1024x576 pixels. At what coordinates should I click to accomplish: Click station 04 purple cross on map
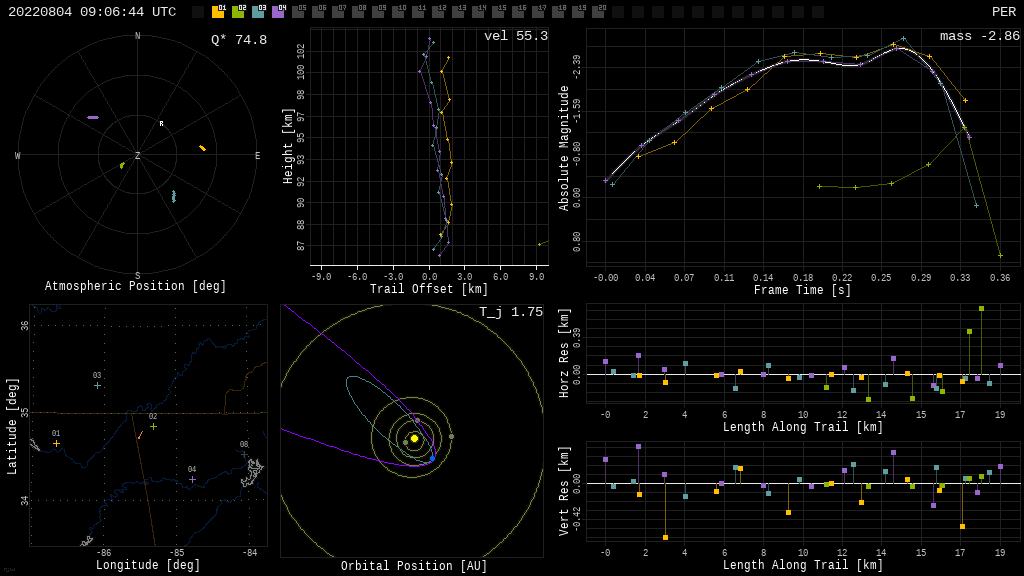[x=192, y=479]
